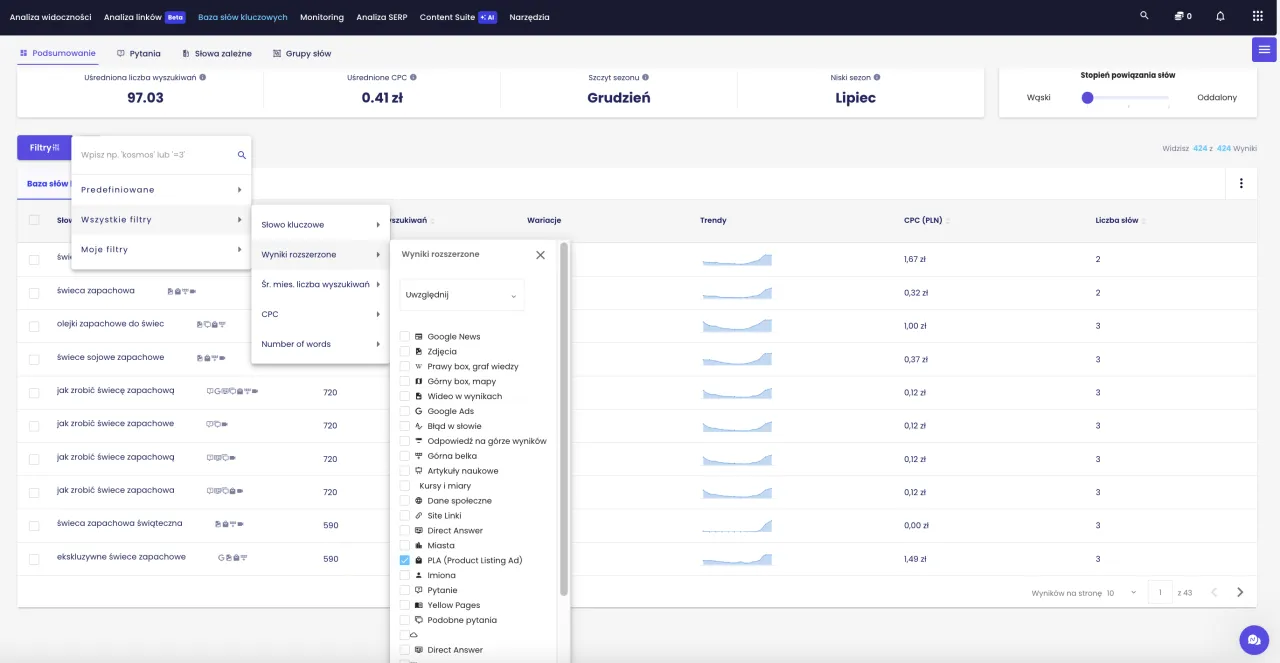Click the search magnifier icon in top bar
Screen dimensions: 1280x663
(1144, 16)
